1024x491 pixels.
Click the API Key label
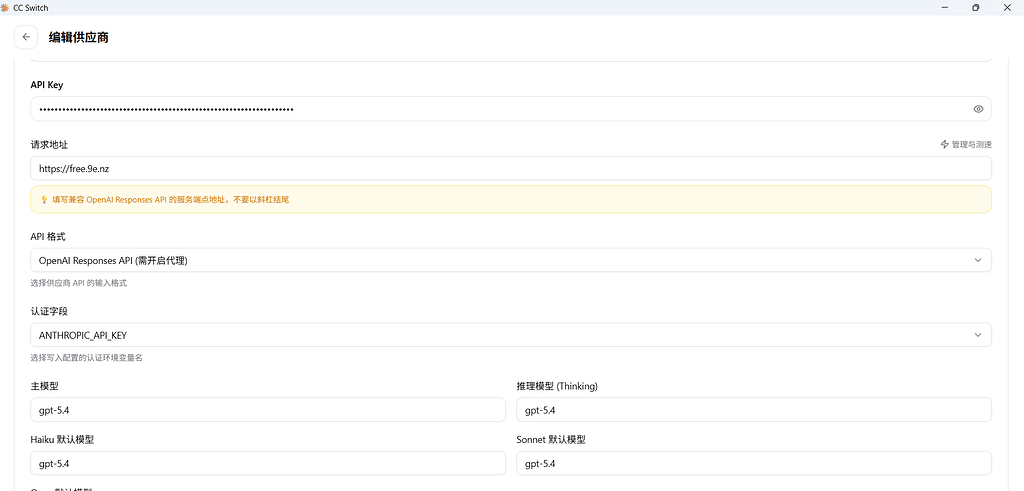pos(47,85)
